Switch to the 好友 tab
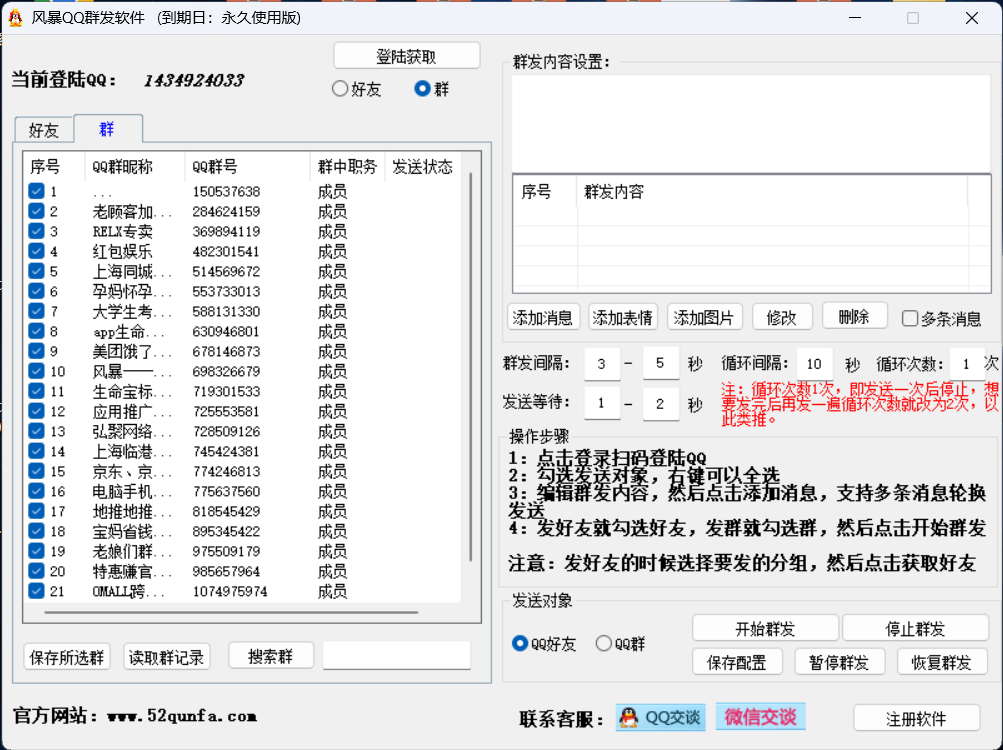 coord(43,130)
